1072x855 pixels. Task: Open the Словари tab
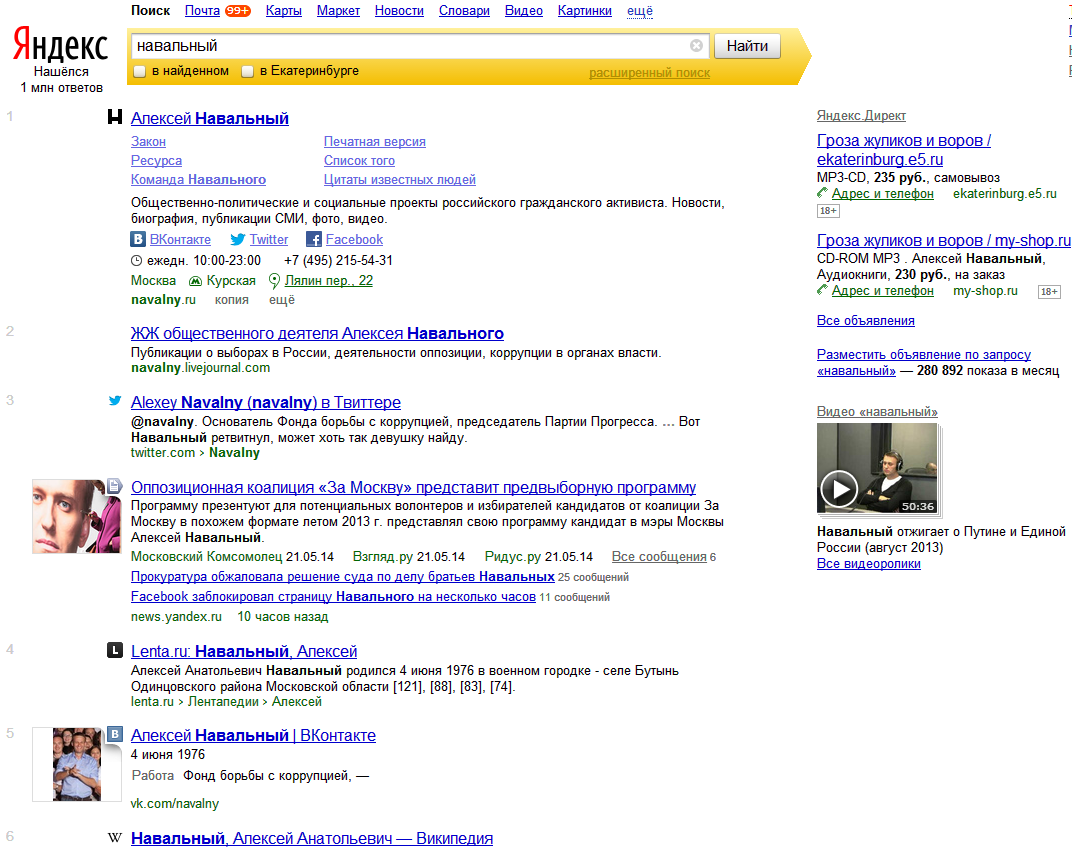464,11
